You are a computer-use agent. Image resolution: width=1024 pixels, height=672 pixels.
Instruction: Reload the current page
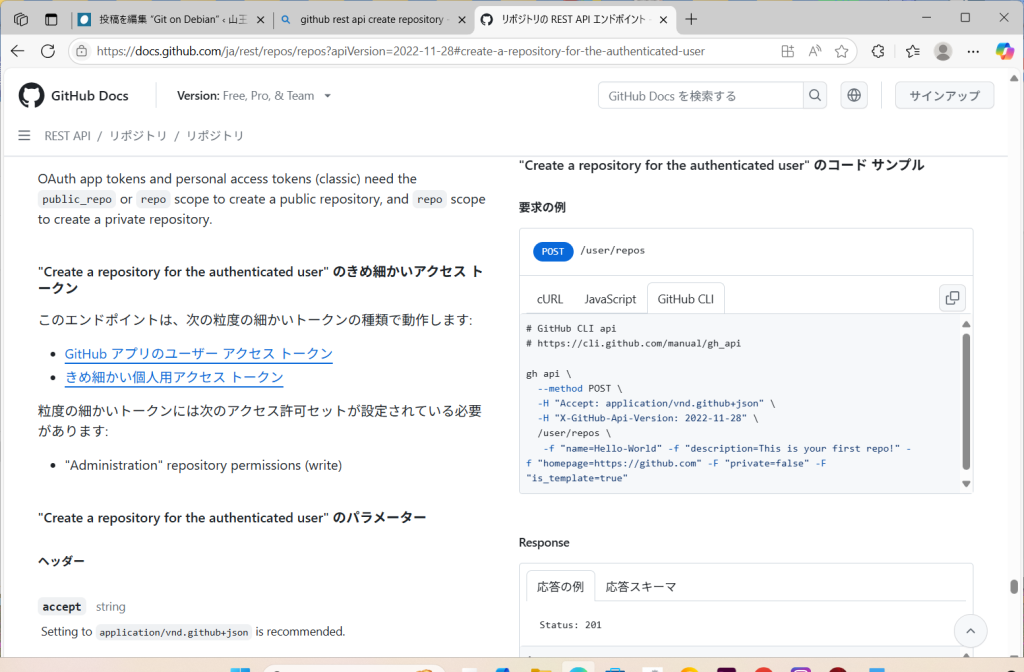48,51
